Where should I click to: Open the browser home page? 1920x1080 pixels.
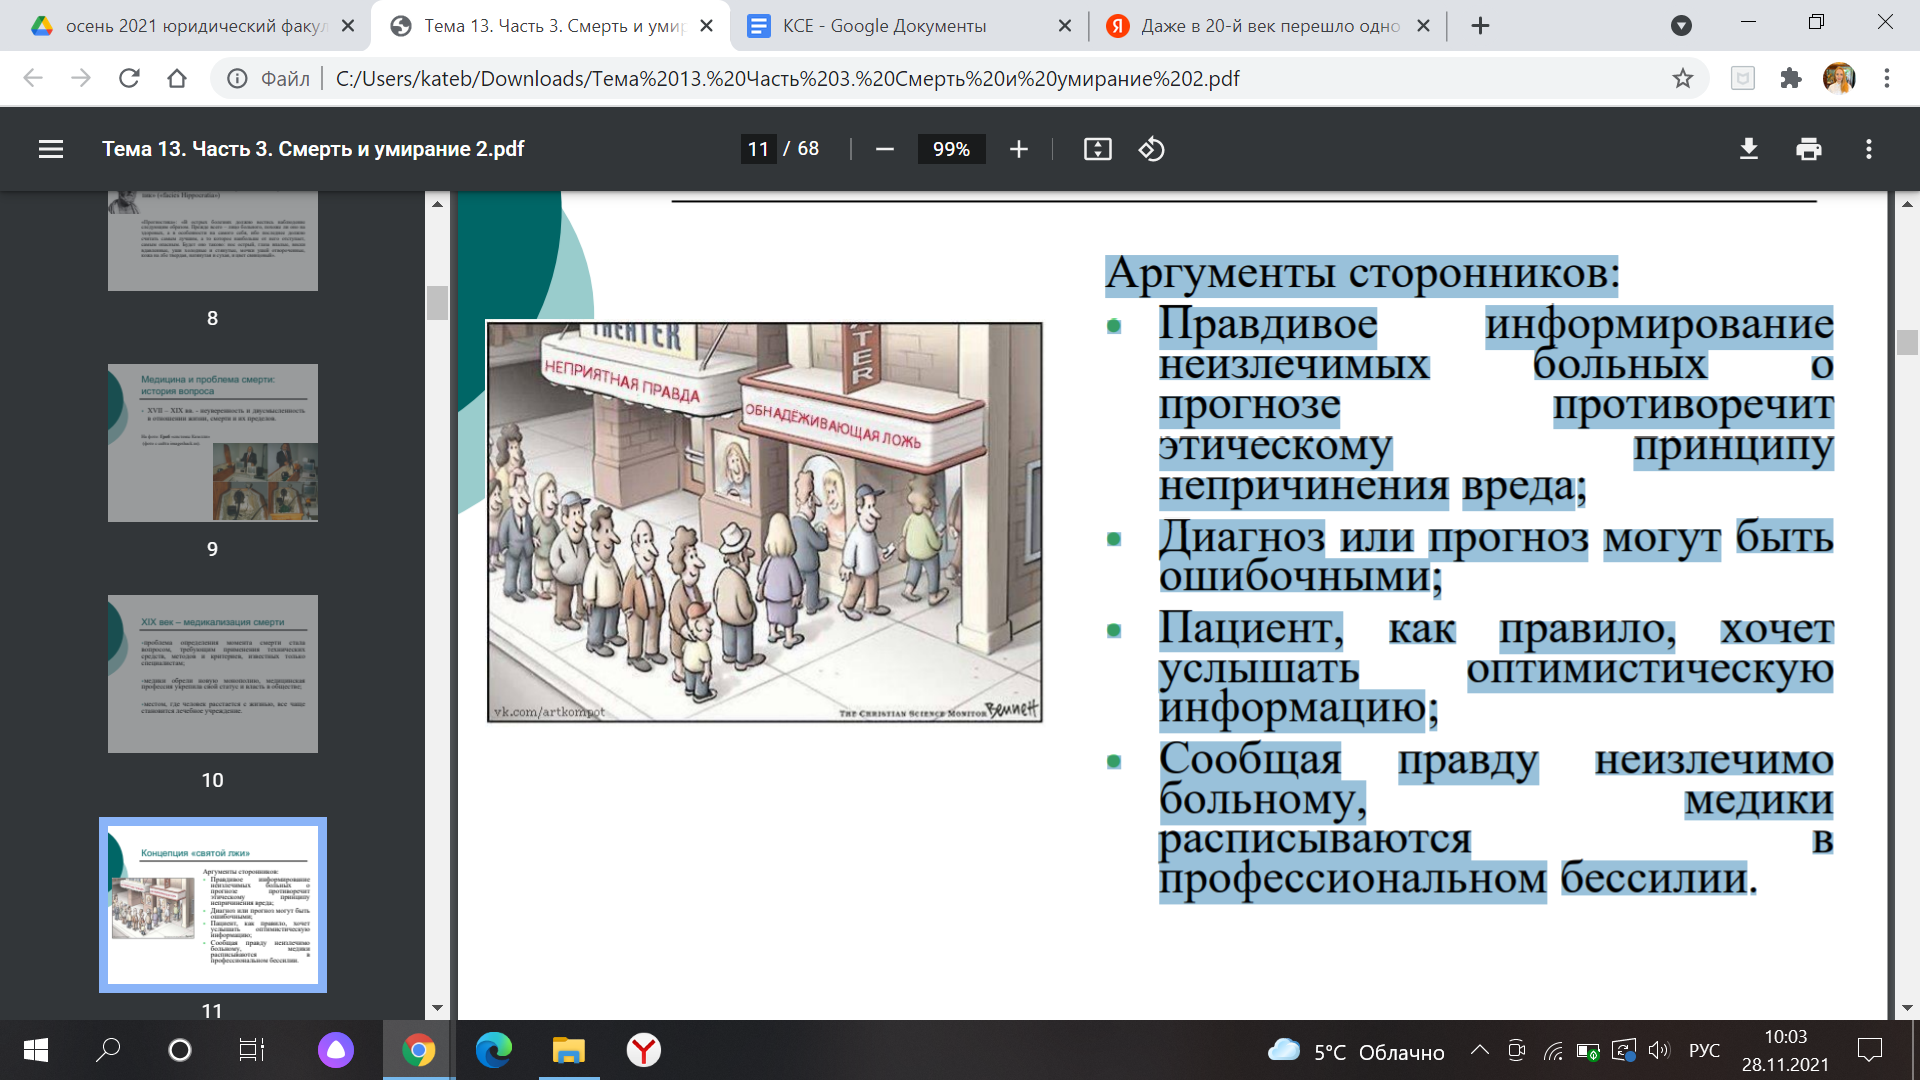(177, 78)
